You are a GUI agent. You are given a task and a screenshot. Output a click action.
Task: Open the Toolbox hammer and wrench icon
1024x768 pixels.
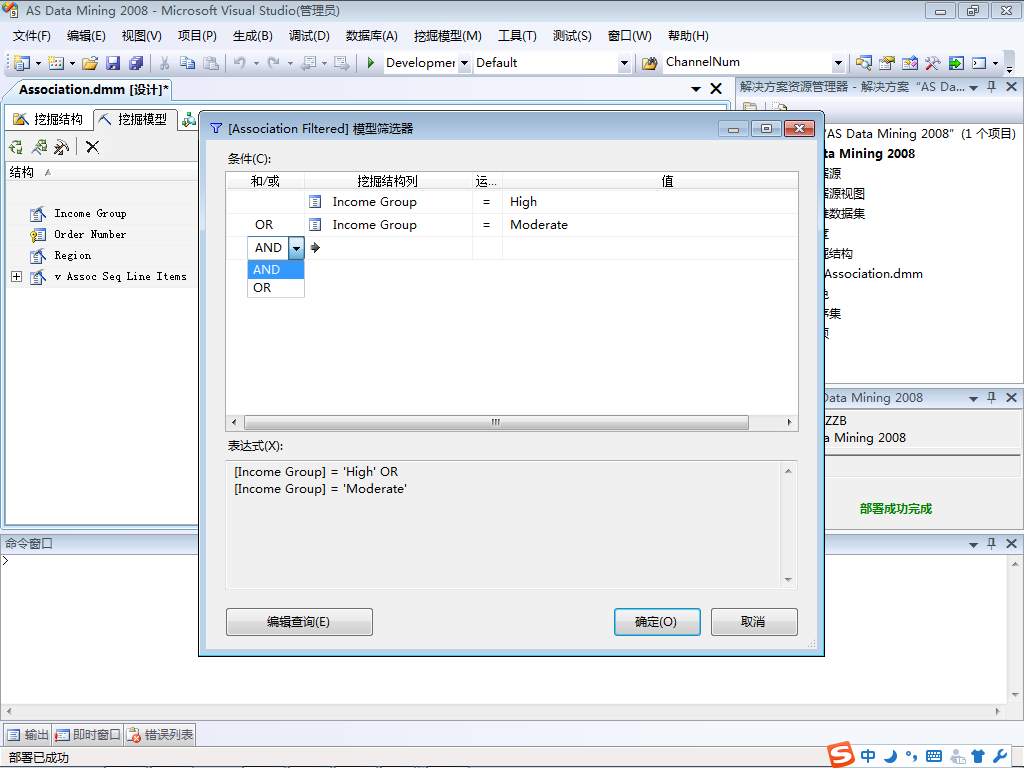point(933,63)
